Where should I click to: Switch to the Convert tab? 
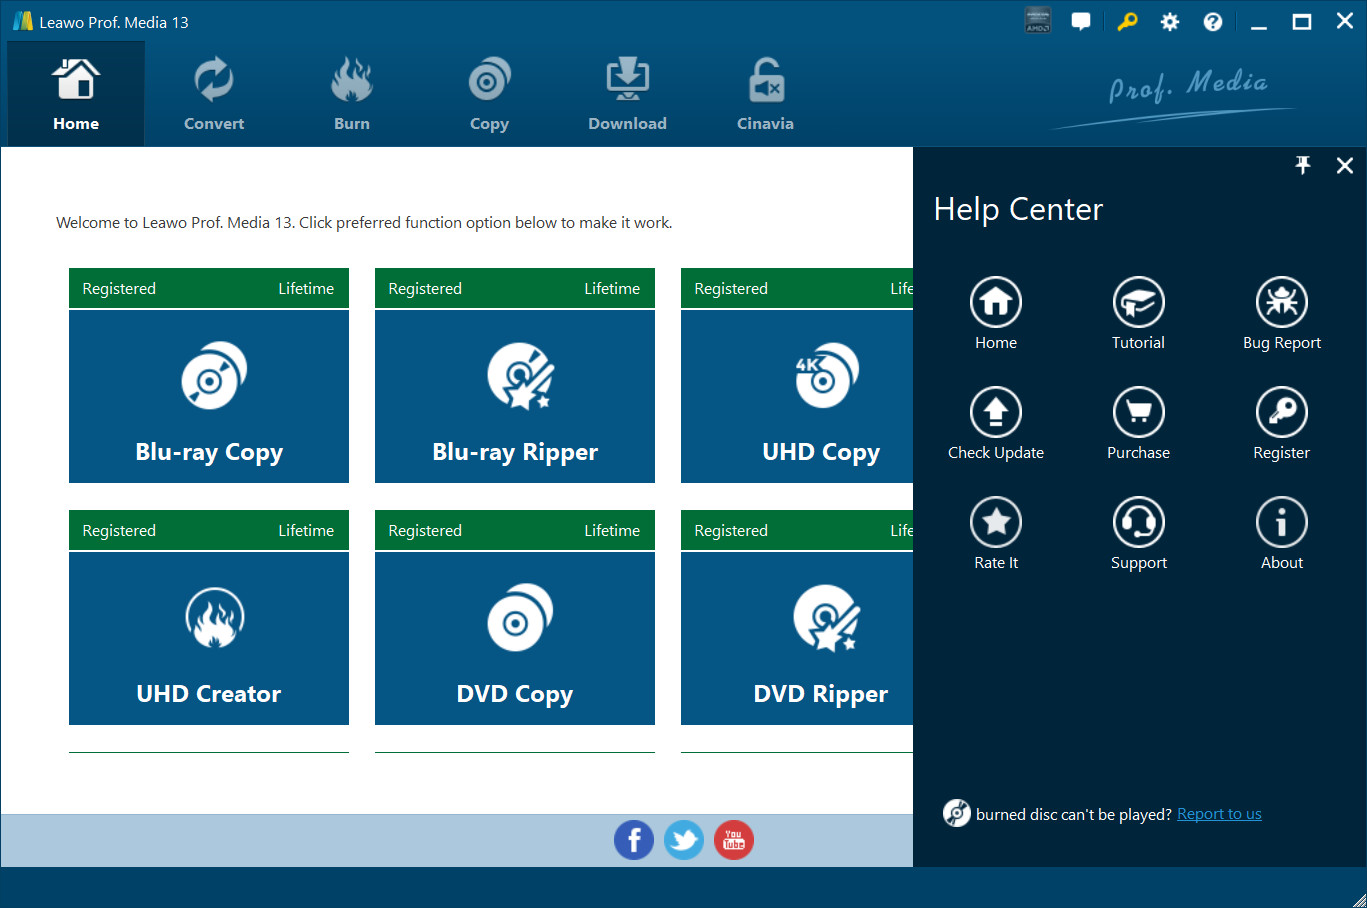click(x=214, y=96)
